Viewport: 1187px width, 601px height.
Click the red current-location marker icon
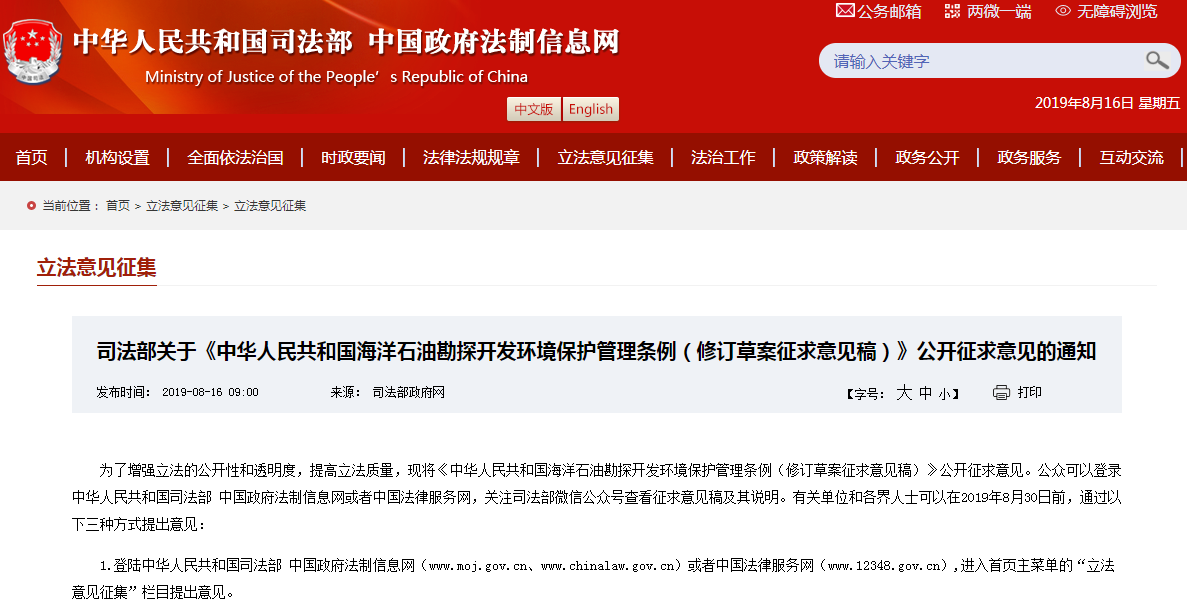coord(31,205)
